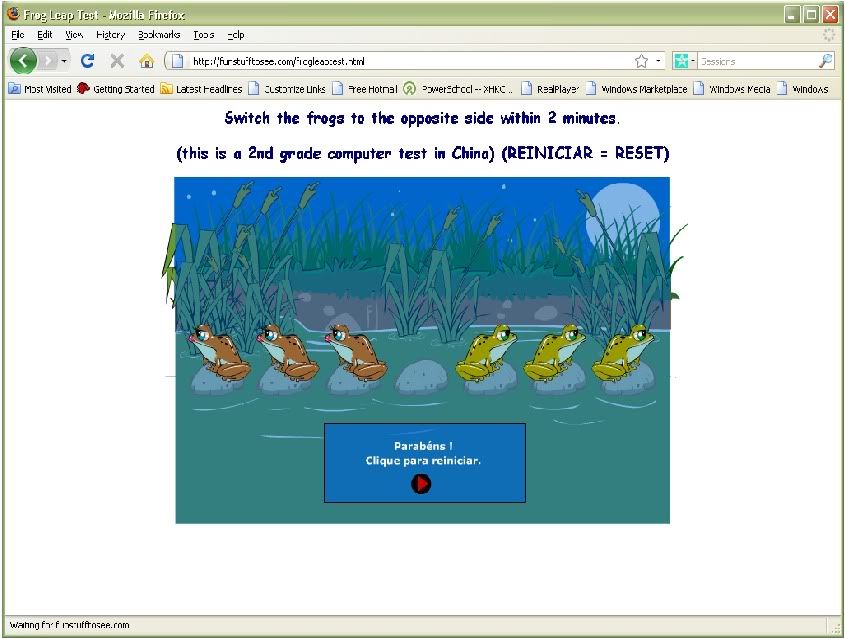The image size is (845, 638).
Task: Open the back/forward history dropdown arrow
Action: click(65, 61)
